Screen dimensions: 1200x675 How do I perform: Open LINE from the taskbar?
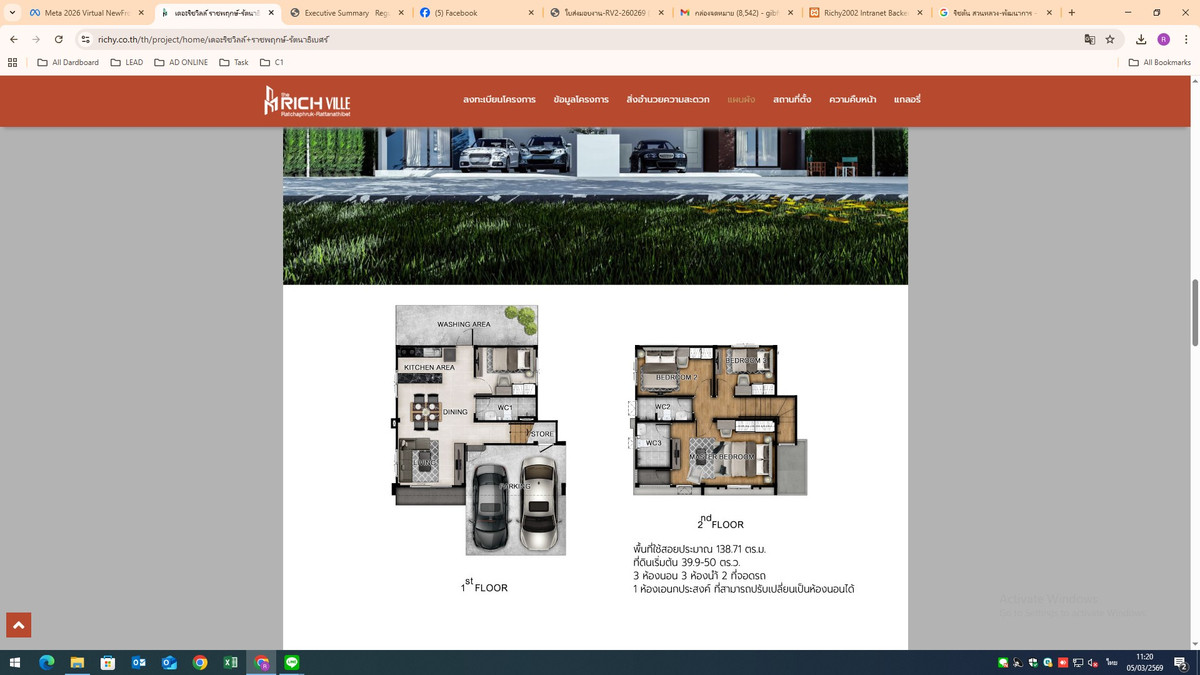[292, 662]
